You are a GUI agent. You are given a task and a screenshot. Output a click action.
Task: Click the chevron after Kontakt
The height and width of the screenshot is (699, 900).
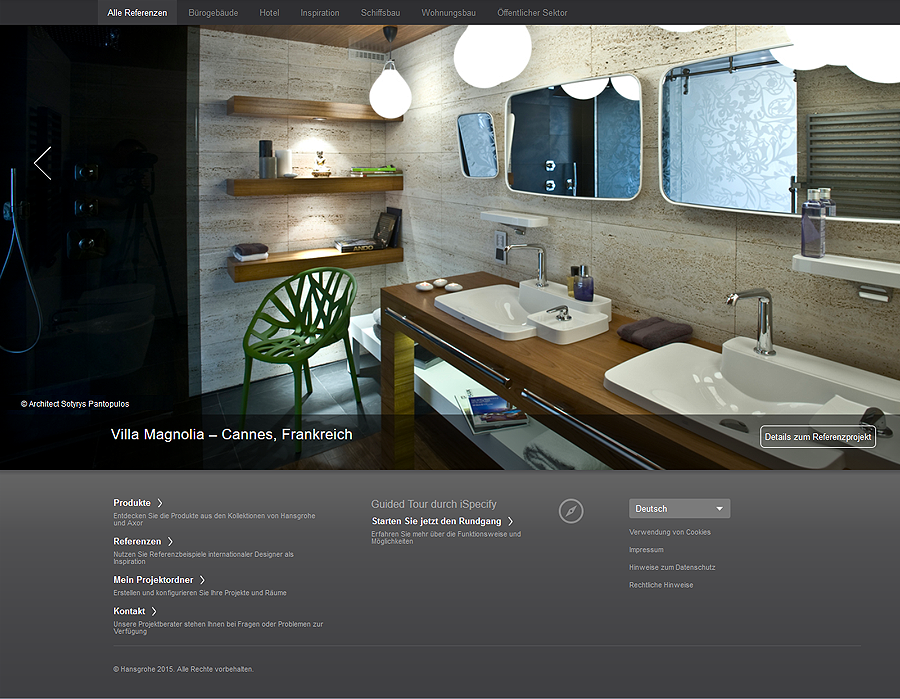[154, 611]
